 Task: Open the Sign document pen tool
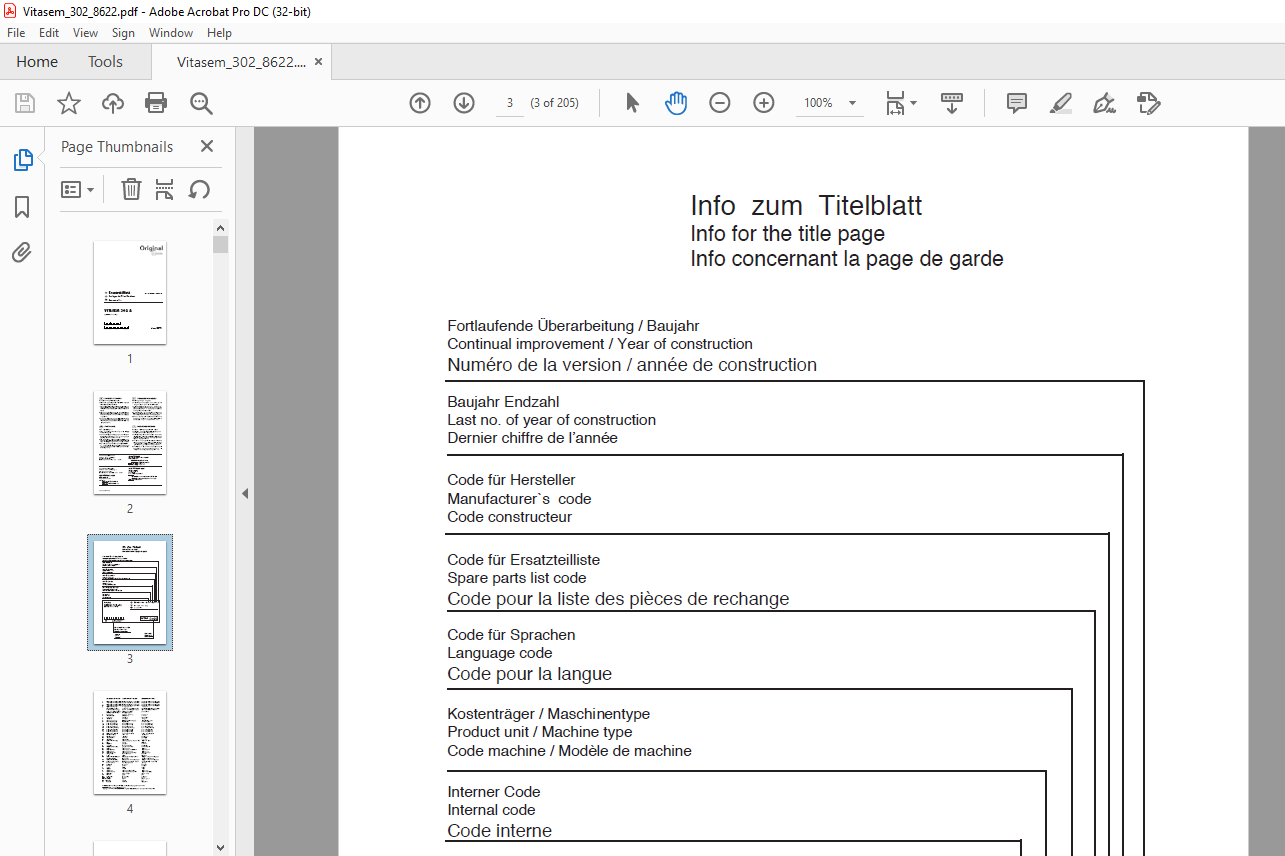coord(1105,103)
